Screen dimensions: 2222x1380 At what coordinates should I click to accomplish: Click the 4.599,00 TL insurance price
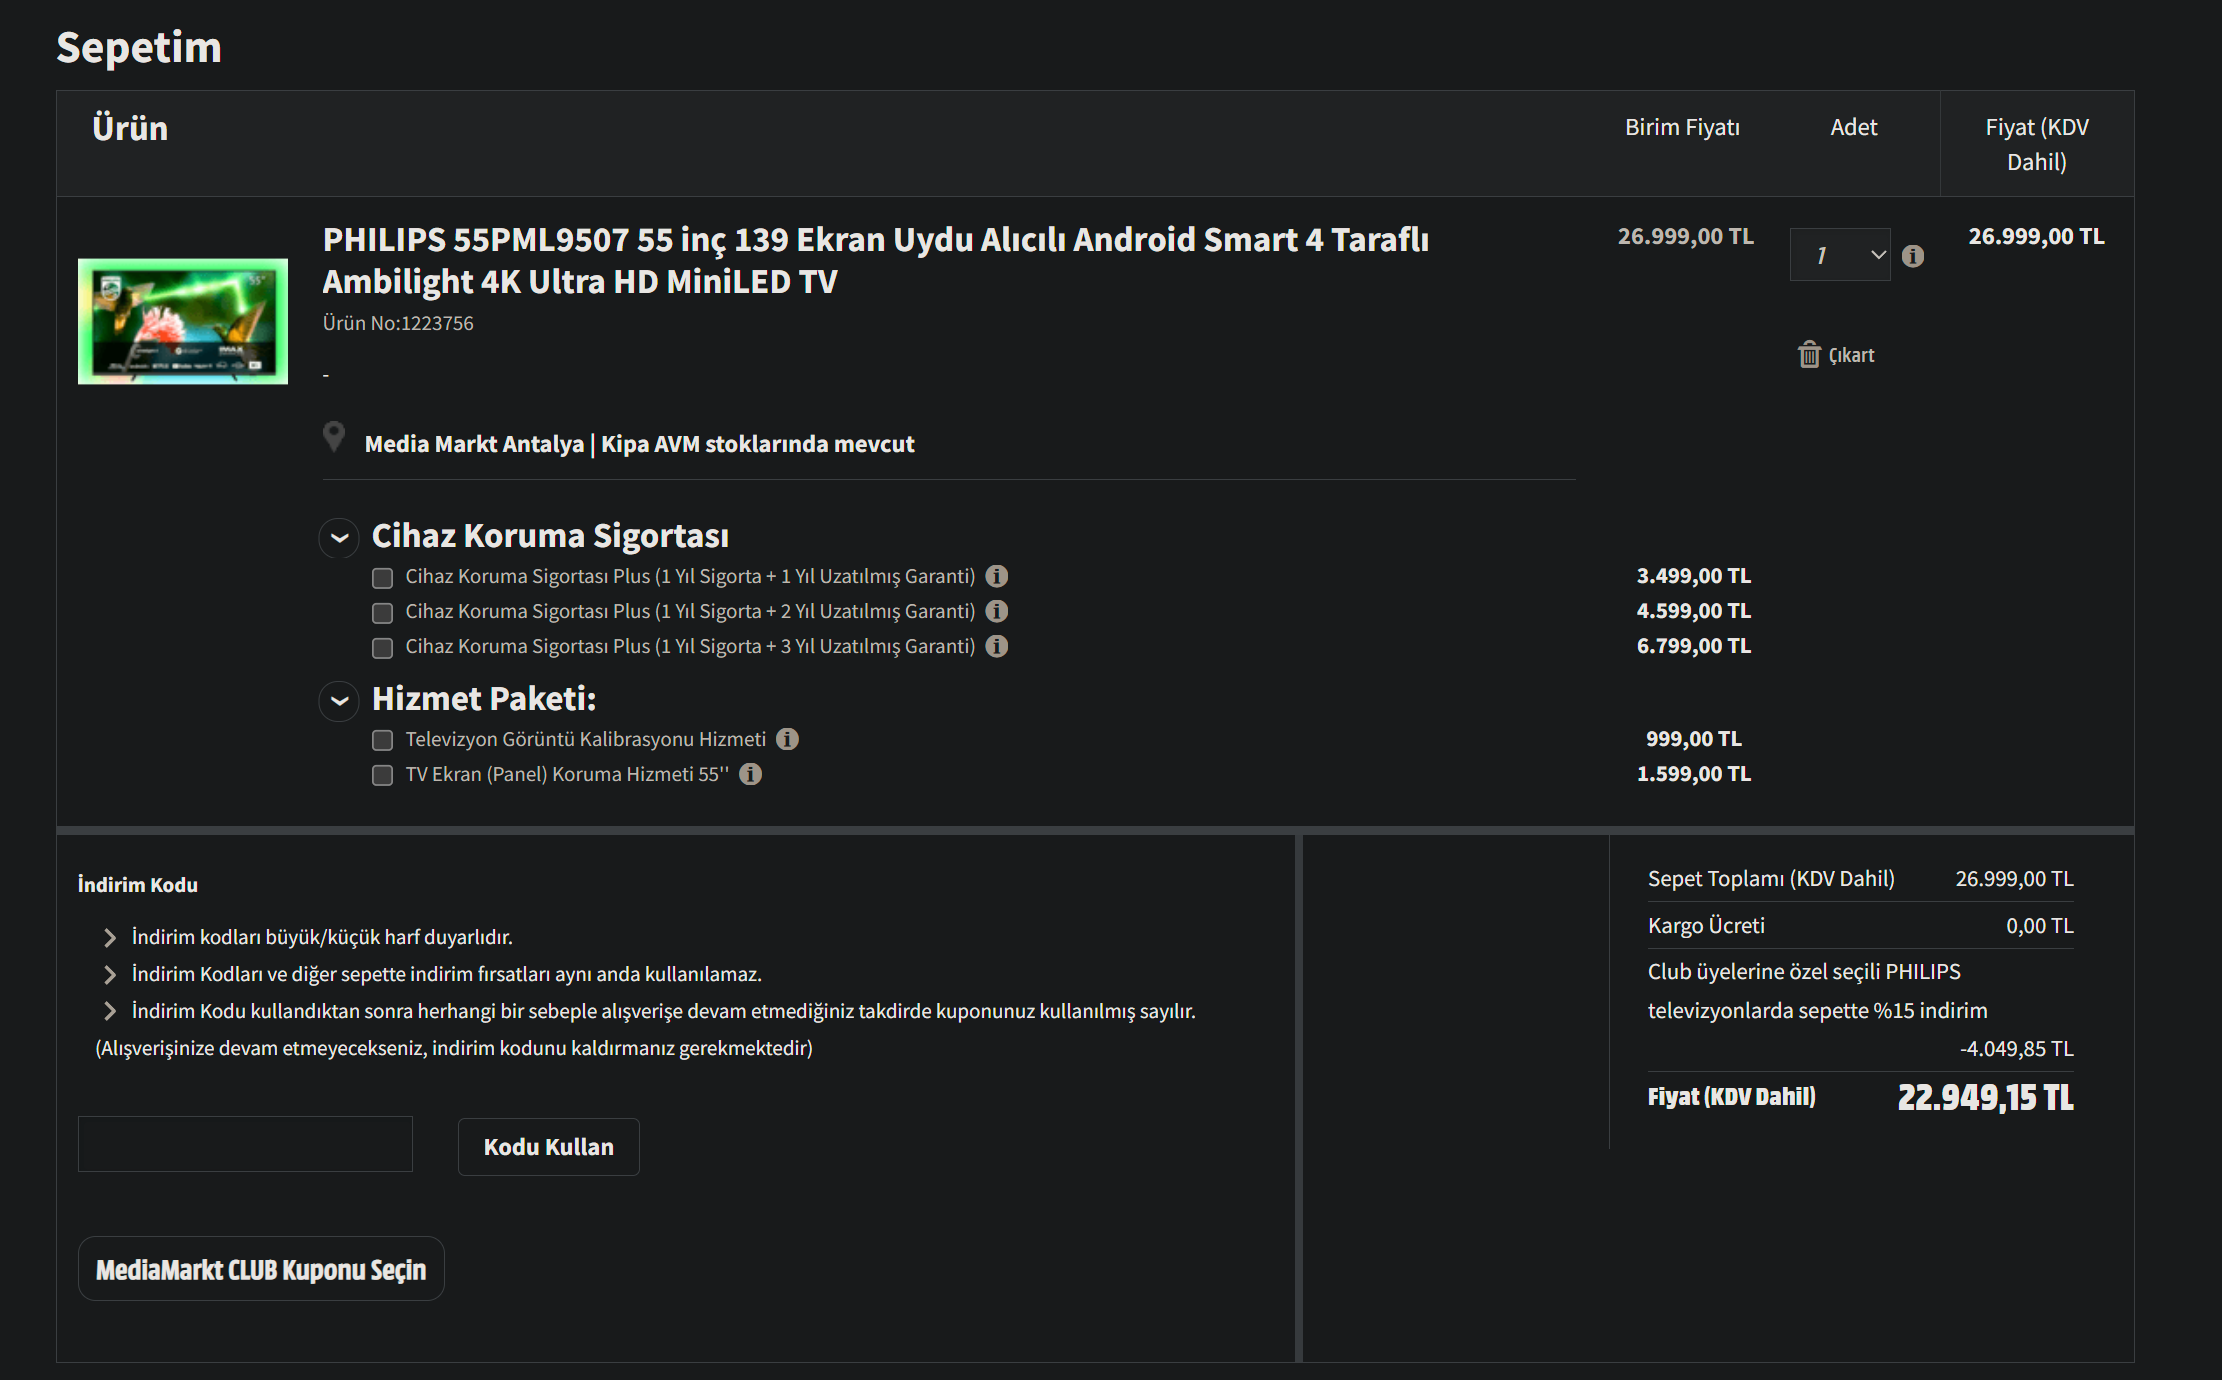pos(1693,611)
